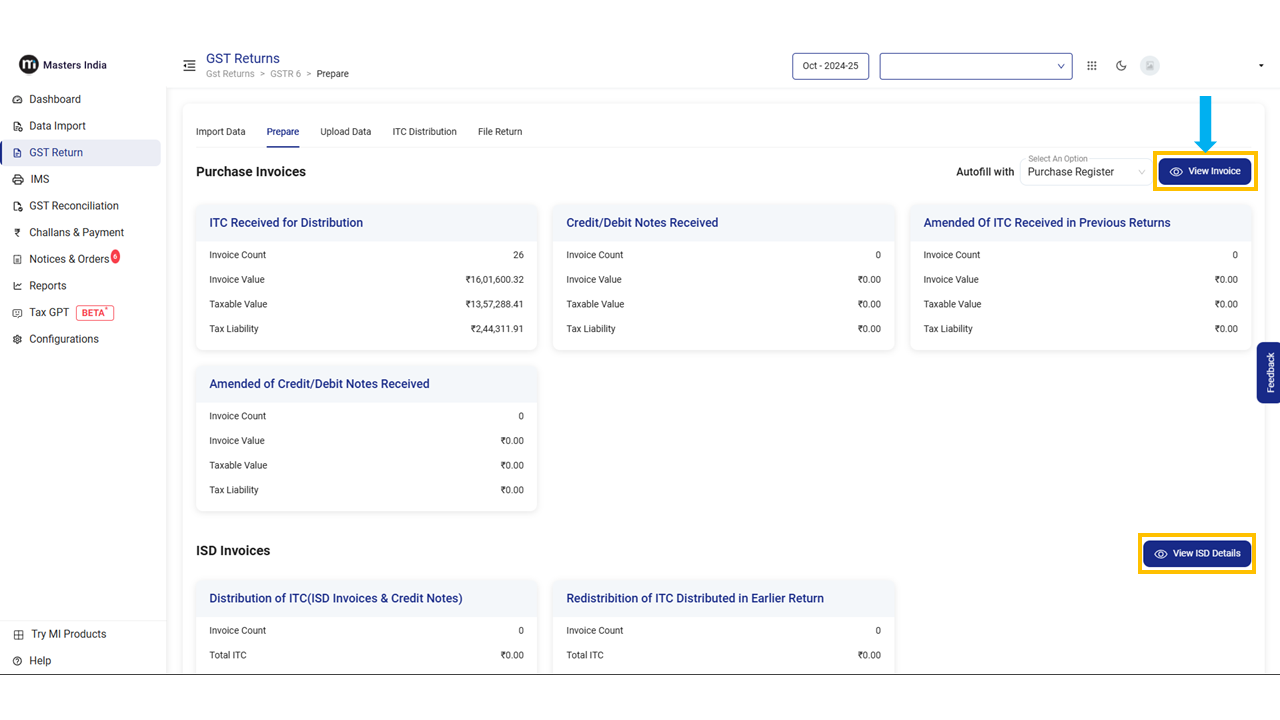Image resolution: width=1280 pixels, height=720 pixels.
Task: Expand the account menu caret at top right
Action: (1260, 66)
